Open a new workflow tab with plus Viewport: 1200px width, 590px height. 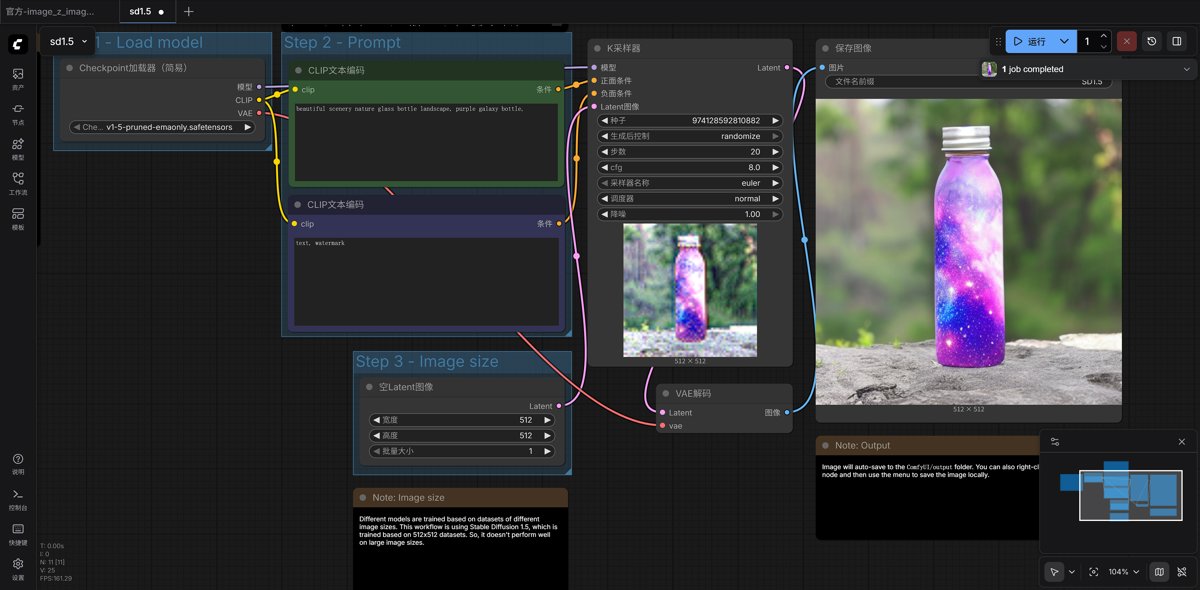click(189, 12)
